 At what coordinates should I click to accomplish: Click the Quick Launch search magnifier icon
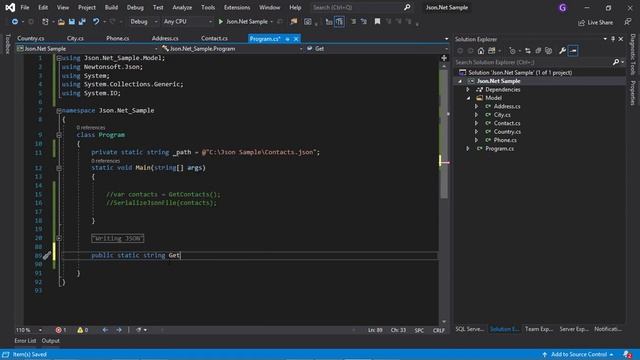(x=407, y=7)
